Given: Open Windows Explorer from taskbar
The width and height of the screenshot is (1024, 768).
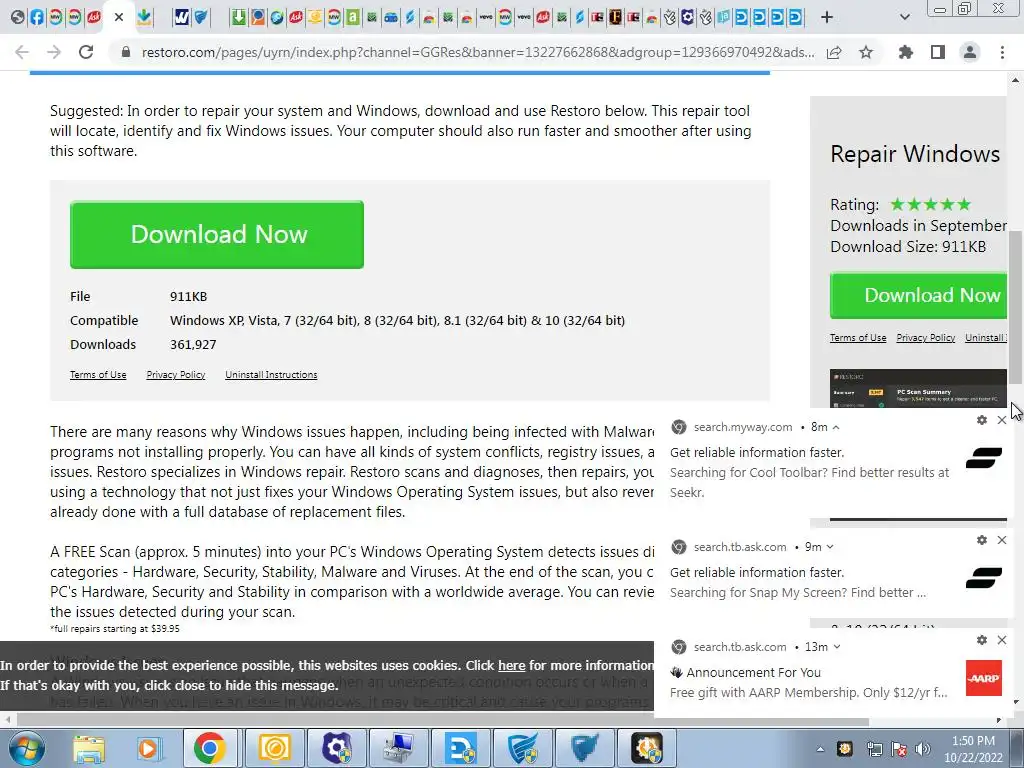Looking at the screenshot, I should [88, 748].
